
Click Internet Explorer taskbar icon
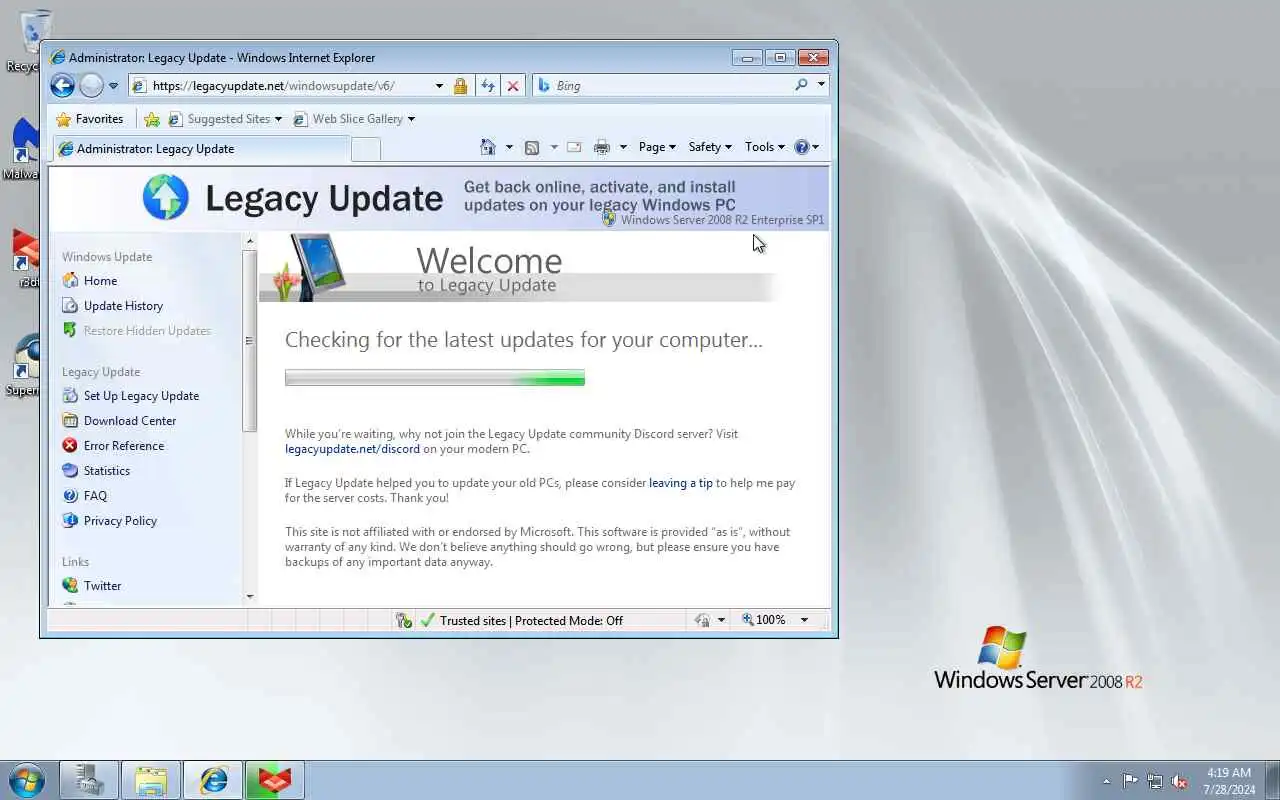coord(213,780)
